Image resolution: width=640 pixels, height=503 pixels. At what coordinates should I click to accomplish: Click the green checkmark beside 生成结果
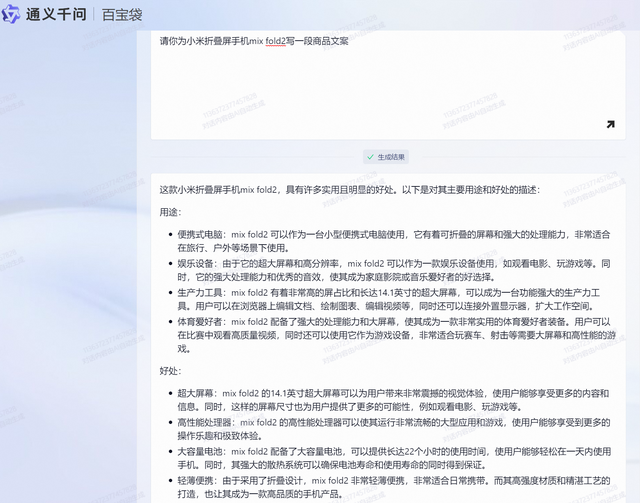pos(370,157)
